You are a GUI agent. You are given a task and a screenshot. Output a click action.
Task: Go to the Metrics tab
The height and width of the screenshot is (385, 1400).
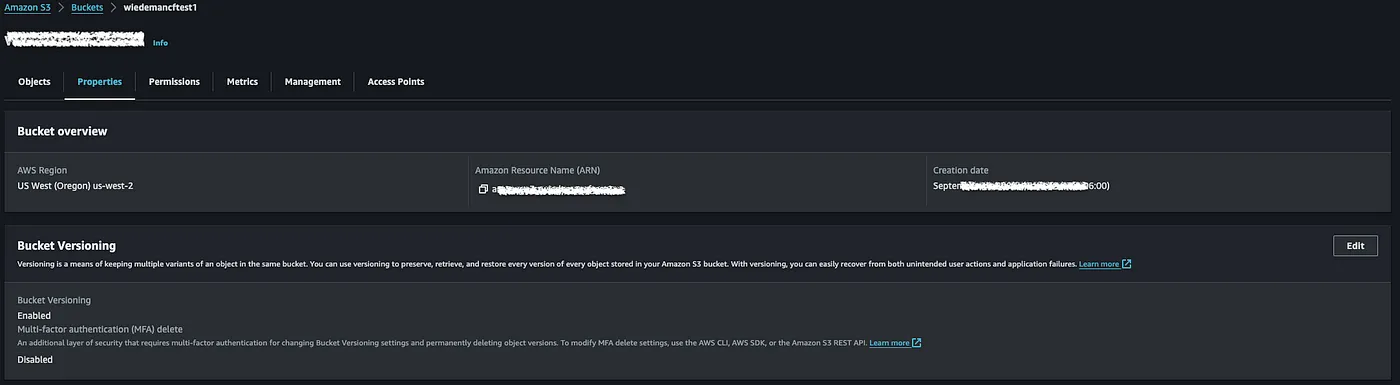242,82
